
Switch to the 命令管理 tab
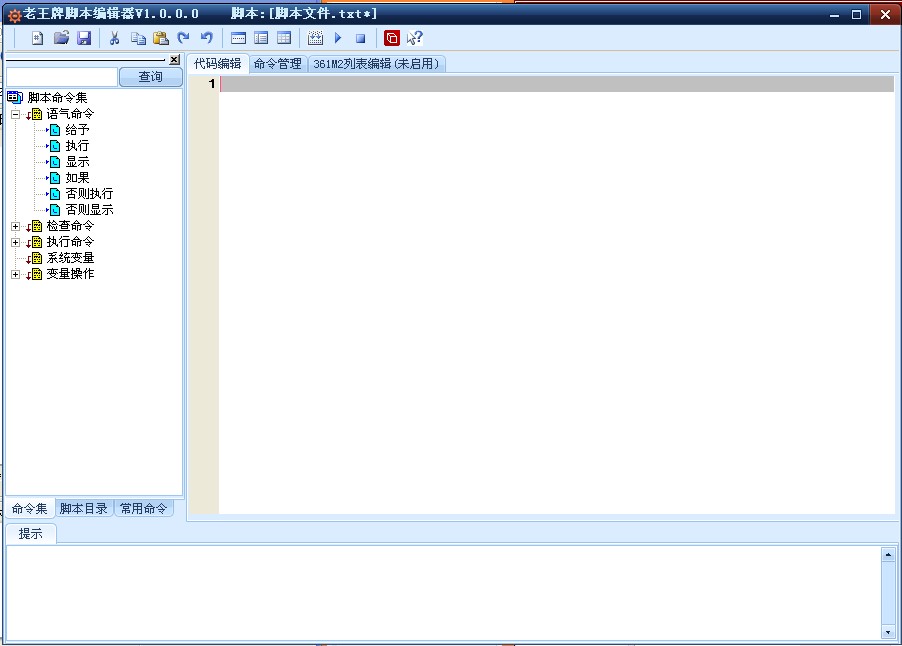[277, 64]
